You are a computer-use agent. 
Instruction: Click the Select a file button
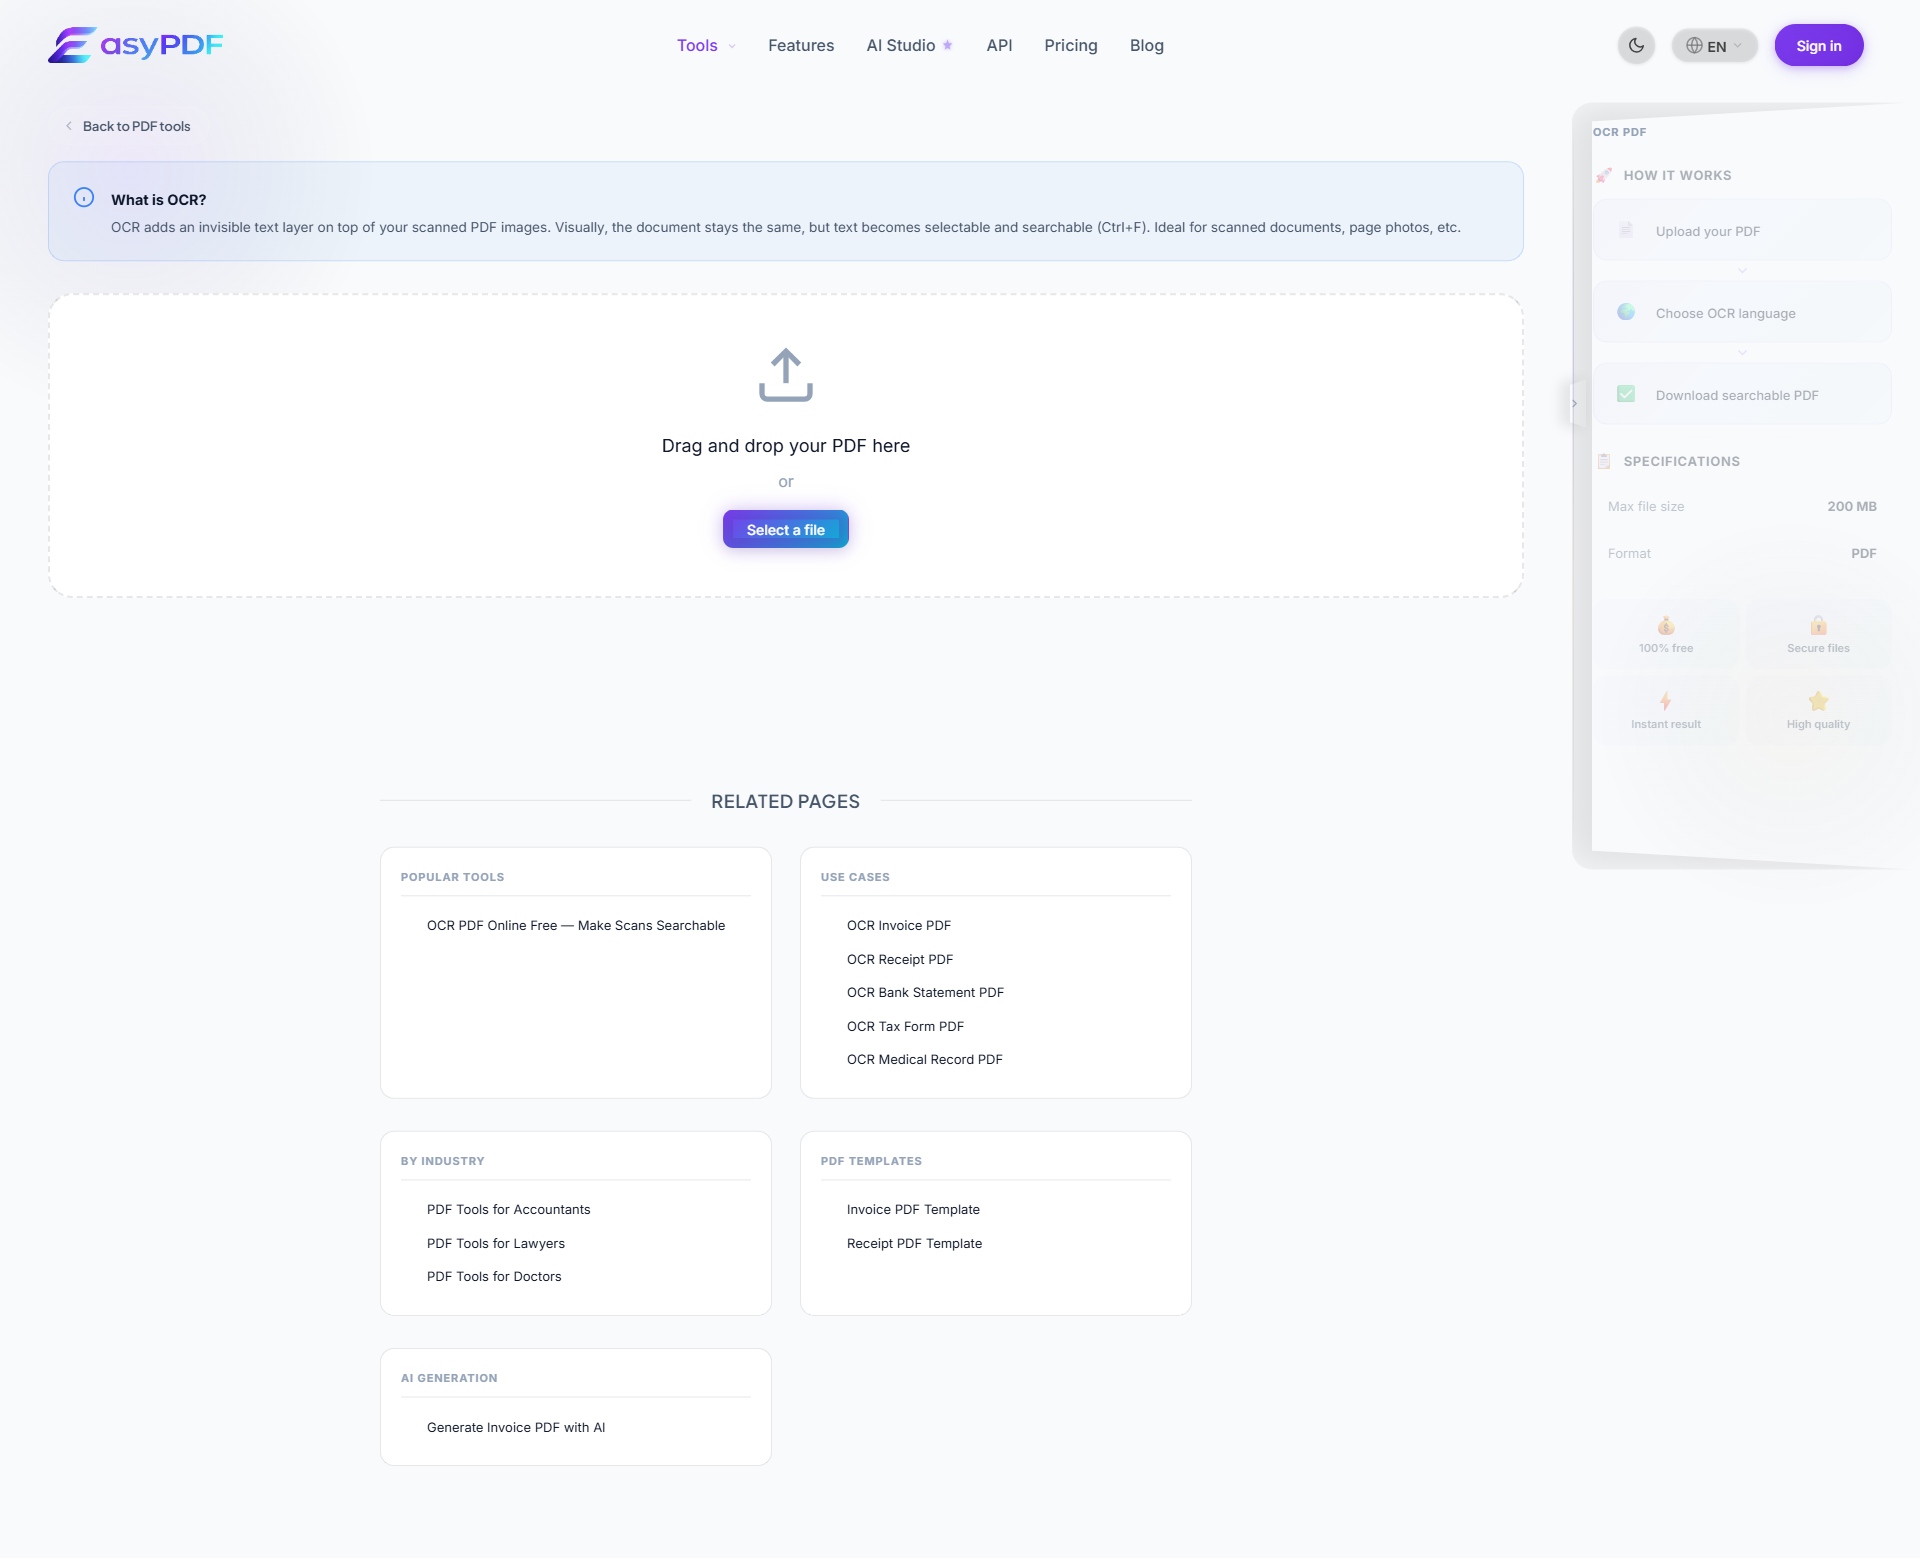(x=785, y=529)
